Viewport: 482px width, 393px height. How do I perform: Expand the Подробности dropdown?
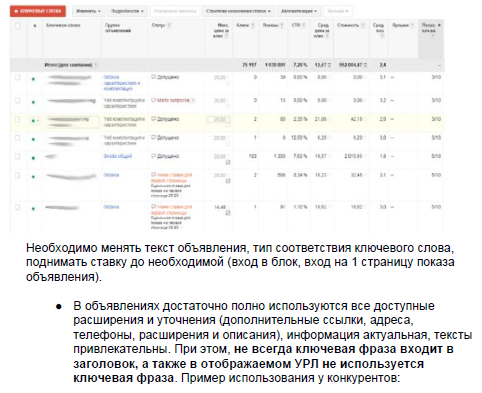[x=127, y=11]
